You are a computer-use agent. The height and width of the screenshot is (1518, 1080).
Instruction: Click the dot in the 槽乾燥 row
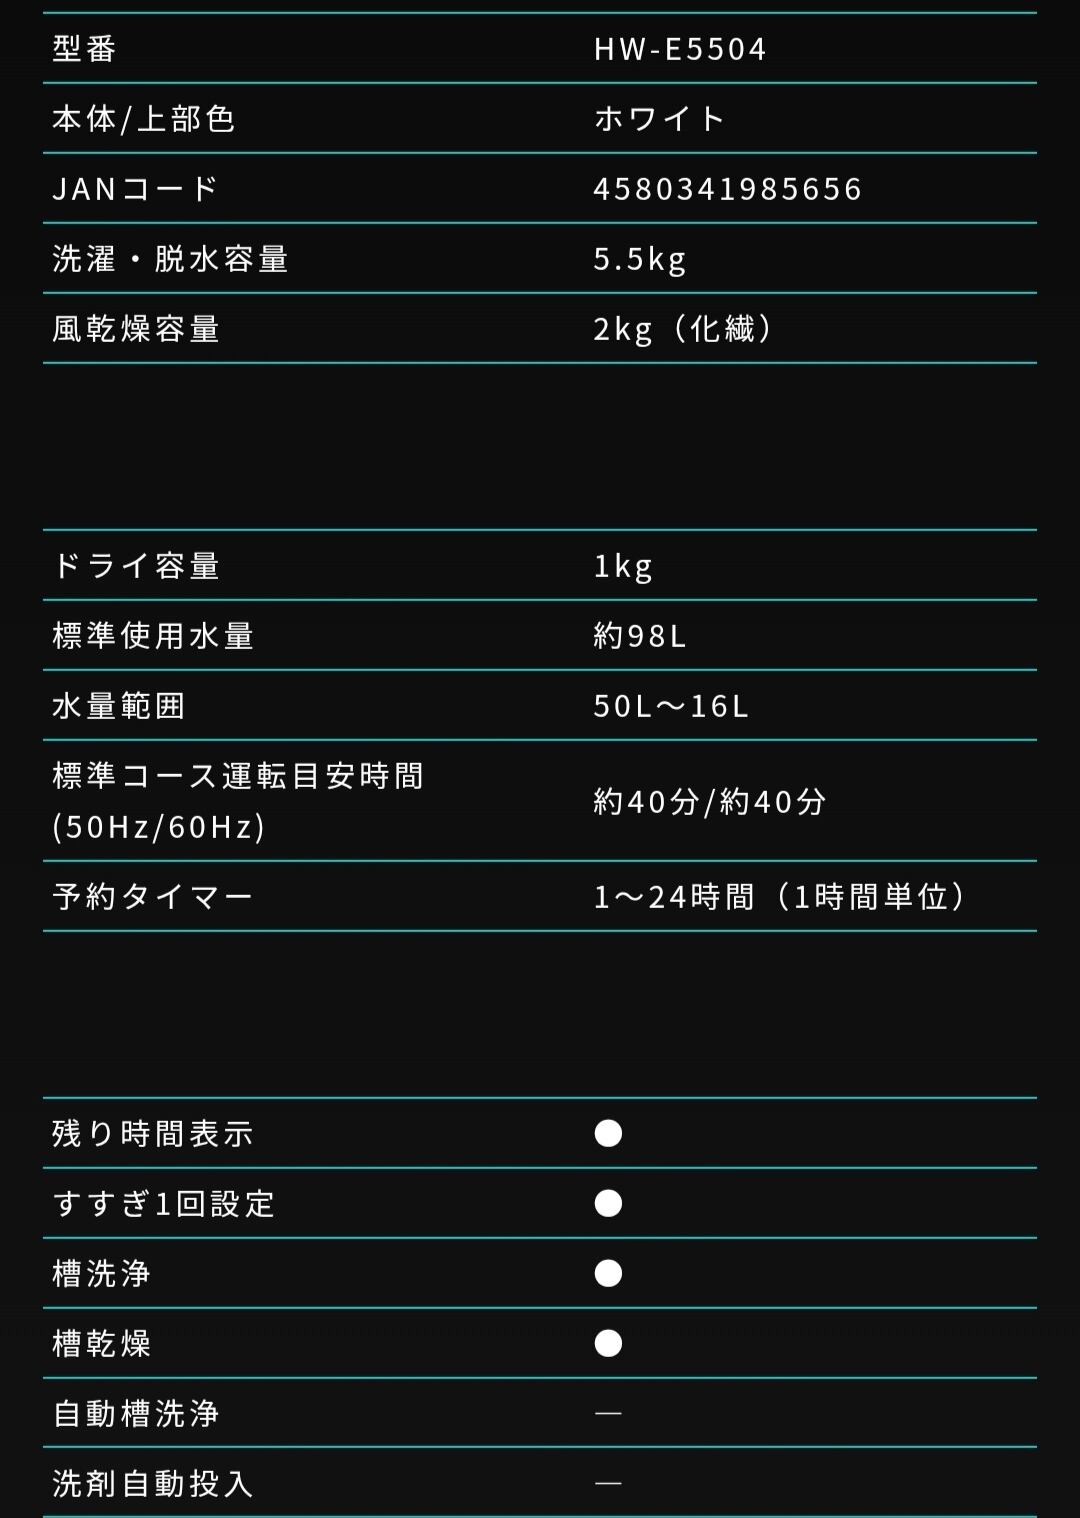click(x=608, y=1343)
